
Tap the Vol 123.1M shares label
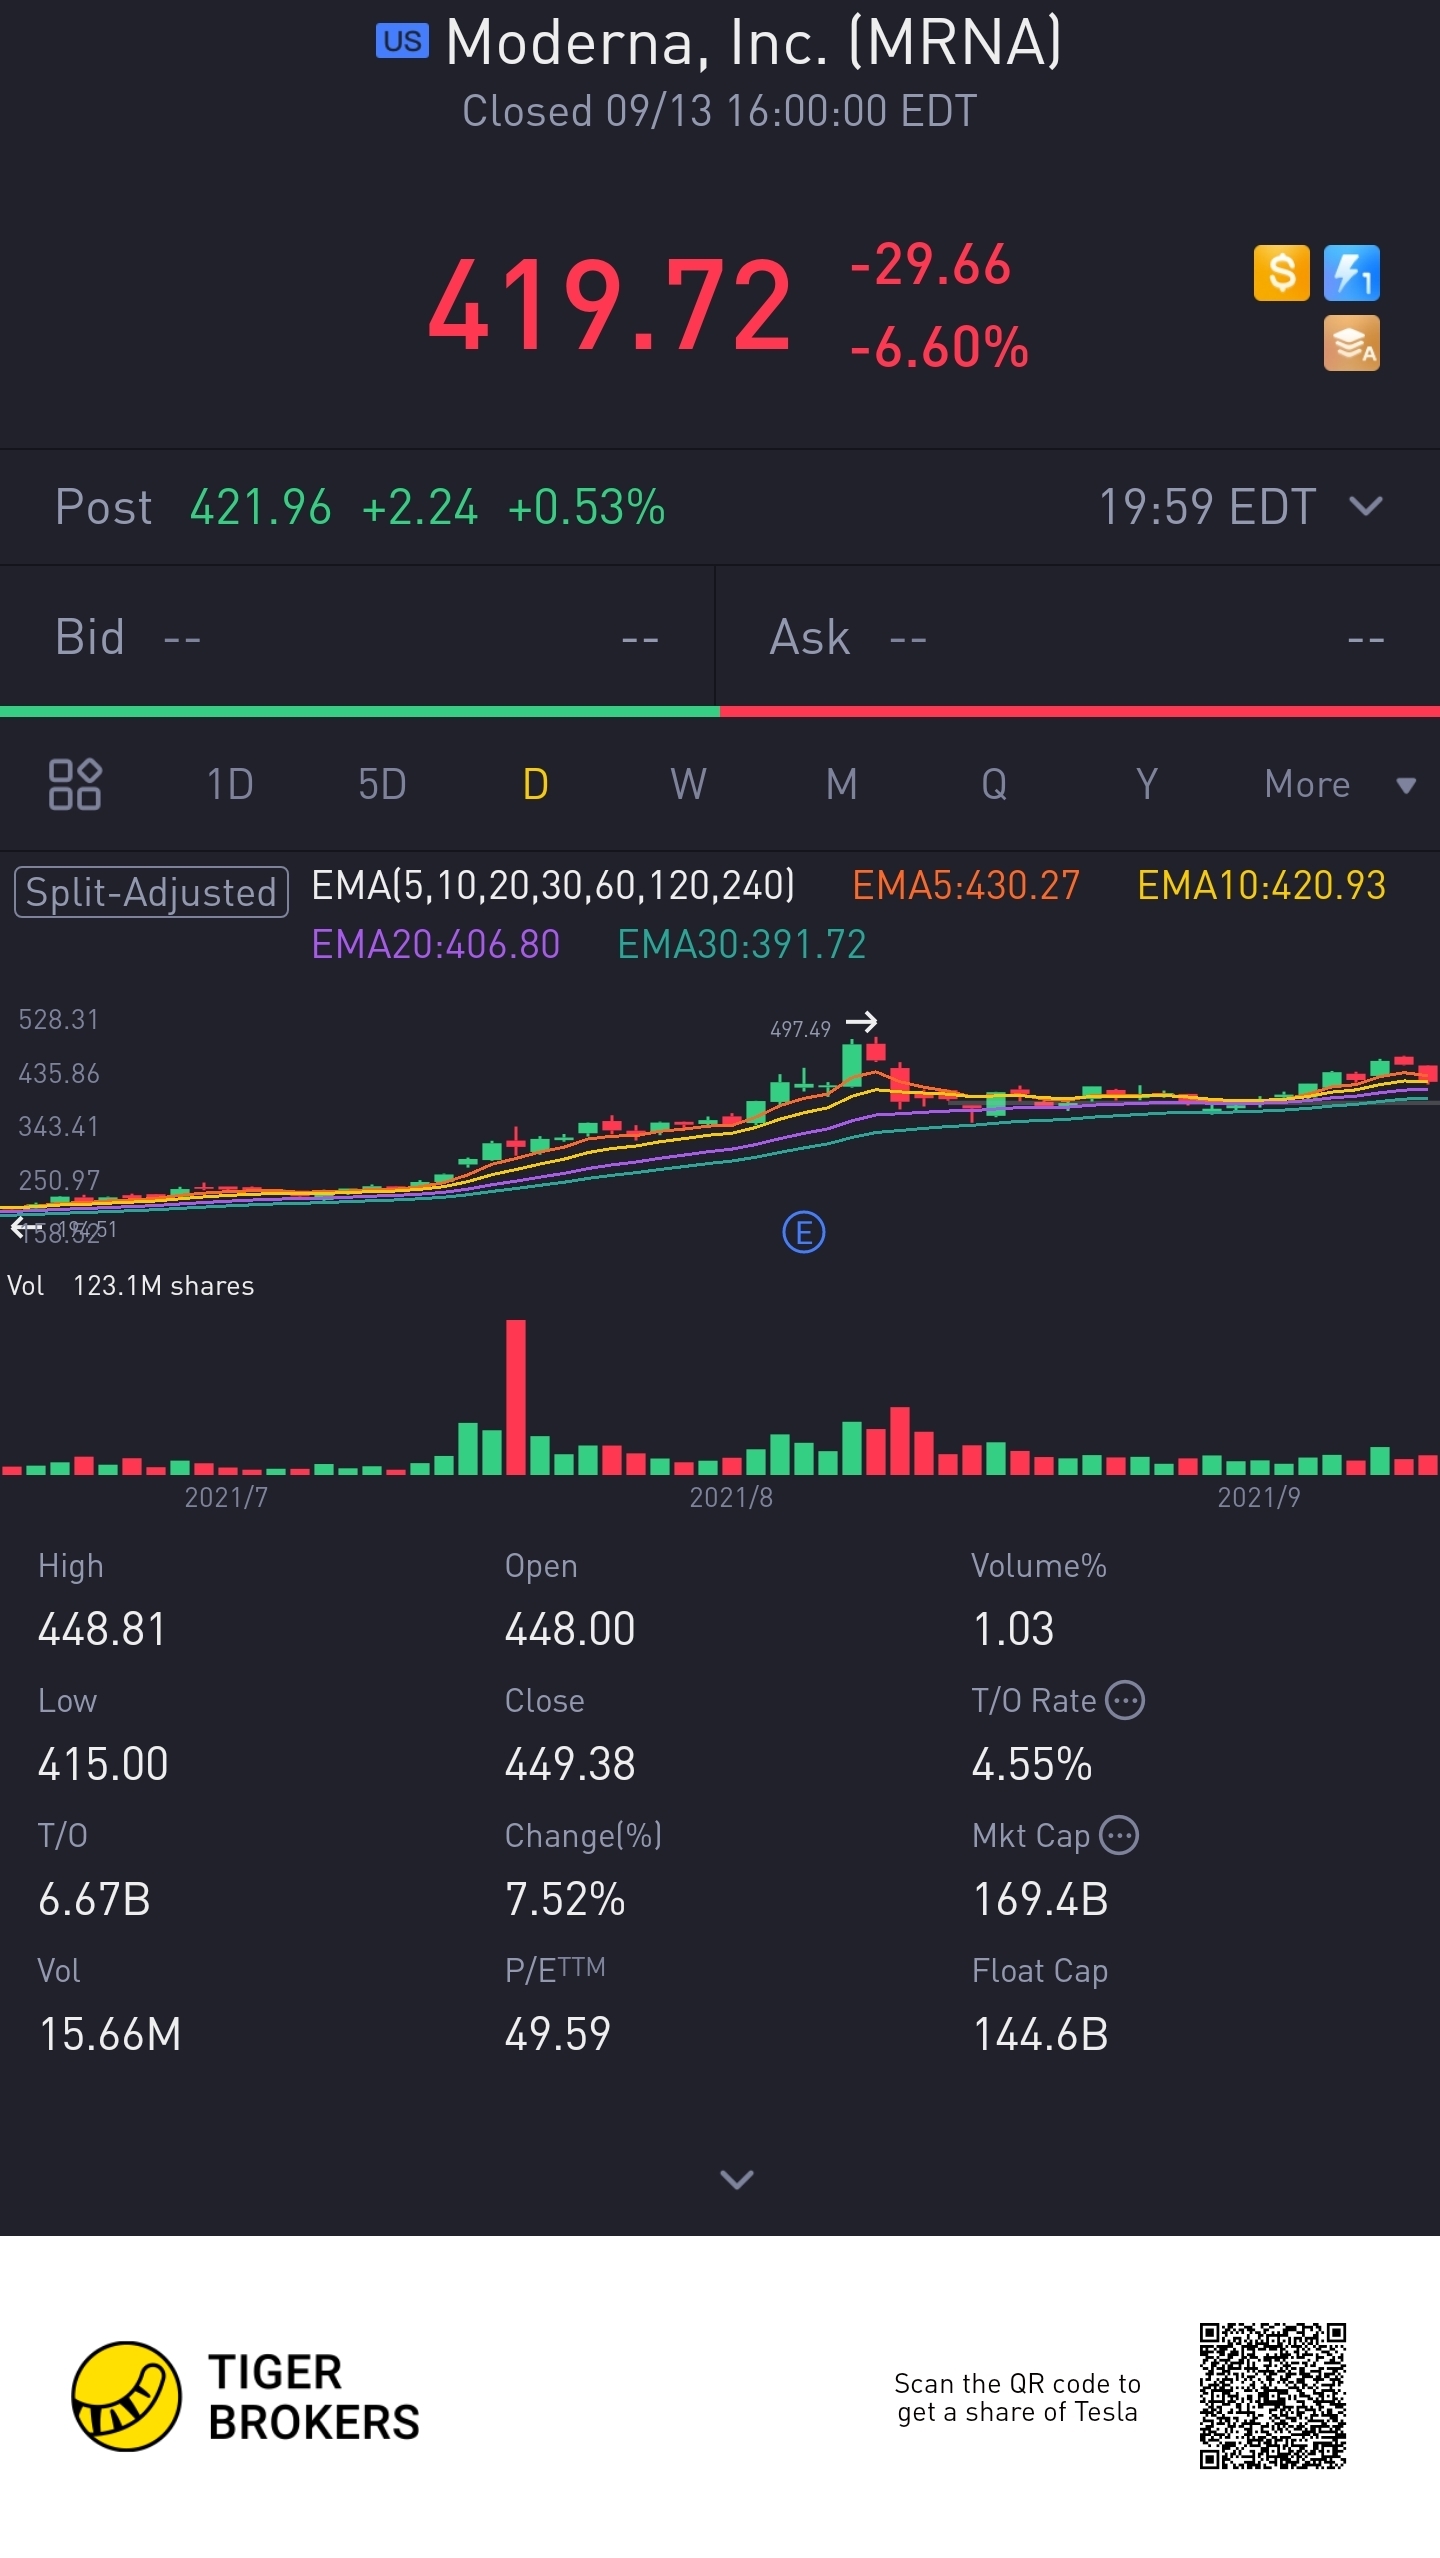[131, 1286]
